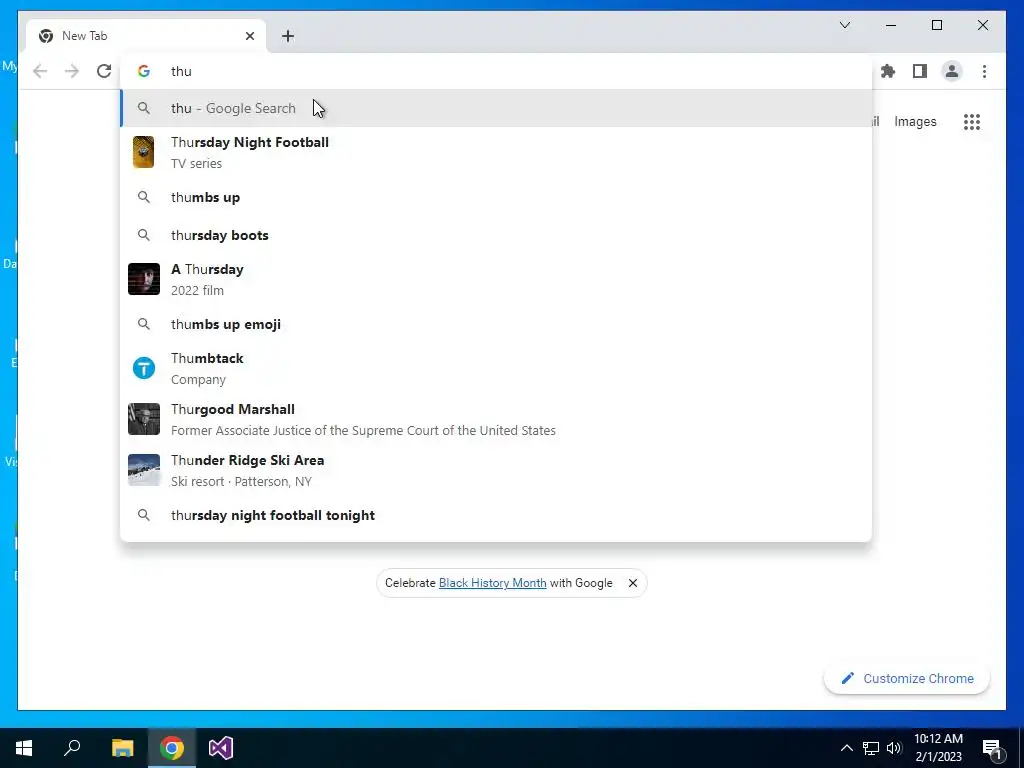Select the Thurgood Marshall suggestion
This screenshot has height=768, width=1024.
point(496,419)
